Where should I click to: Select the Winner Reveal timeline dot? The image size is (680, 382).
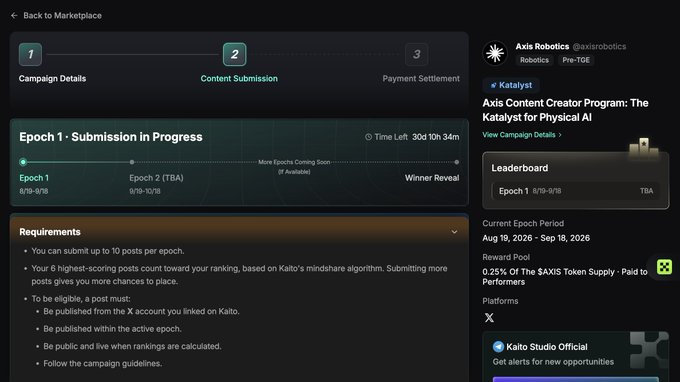tap(457, 162)
